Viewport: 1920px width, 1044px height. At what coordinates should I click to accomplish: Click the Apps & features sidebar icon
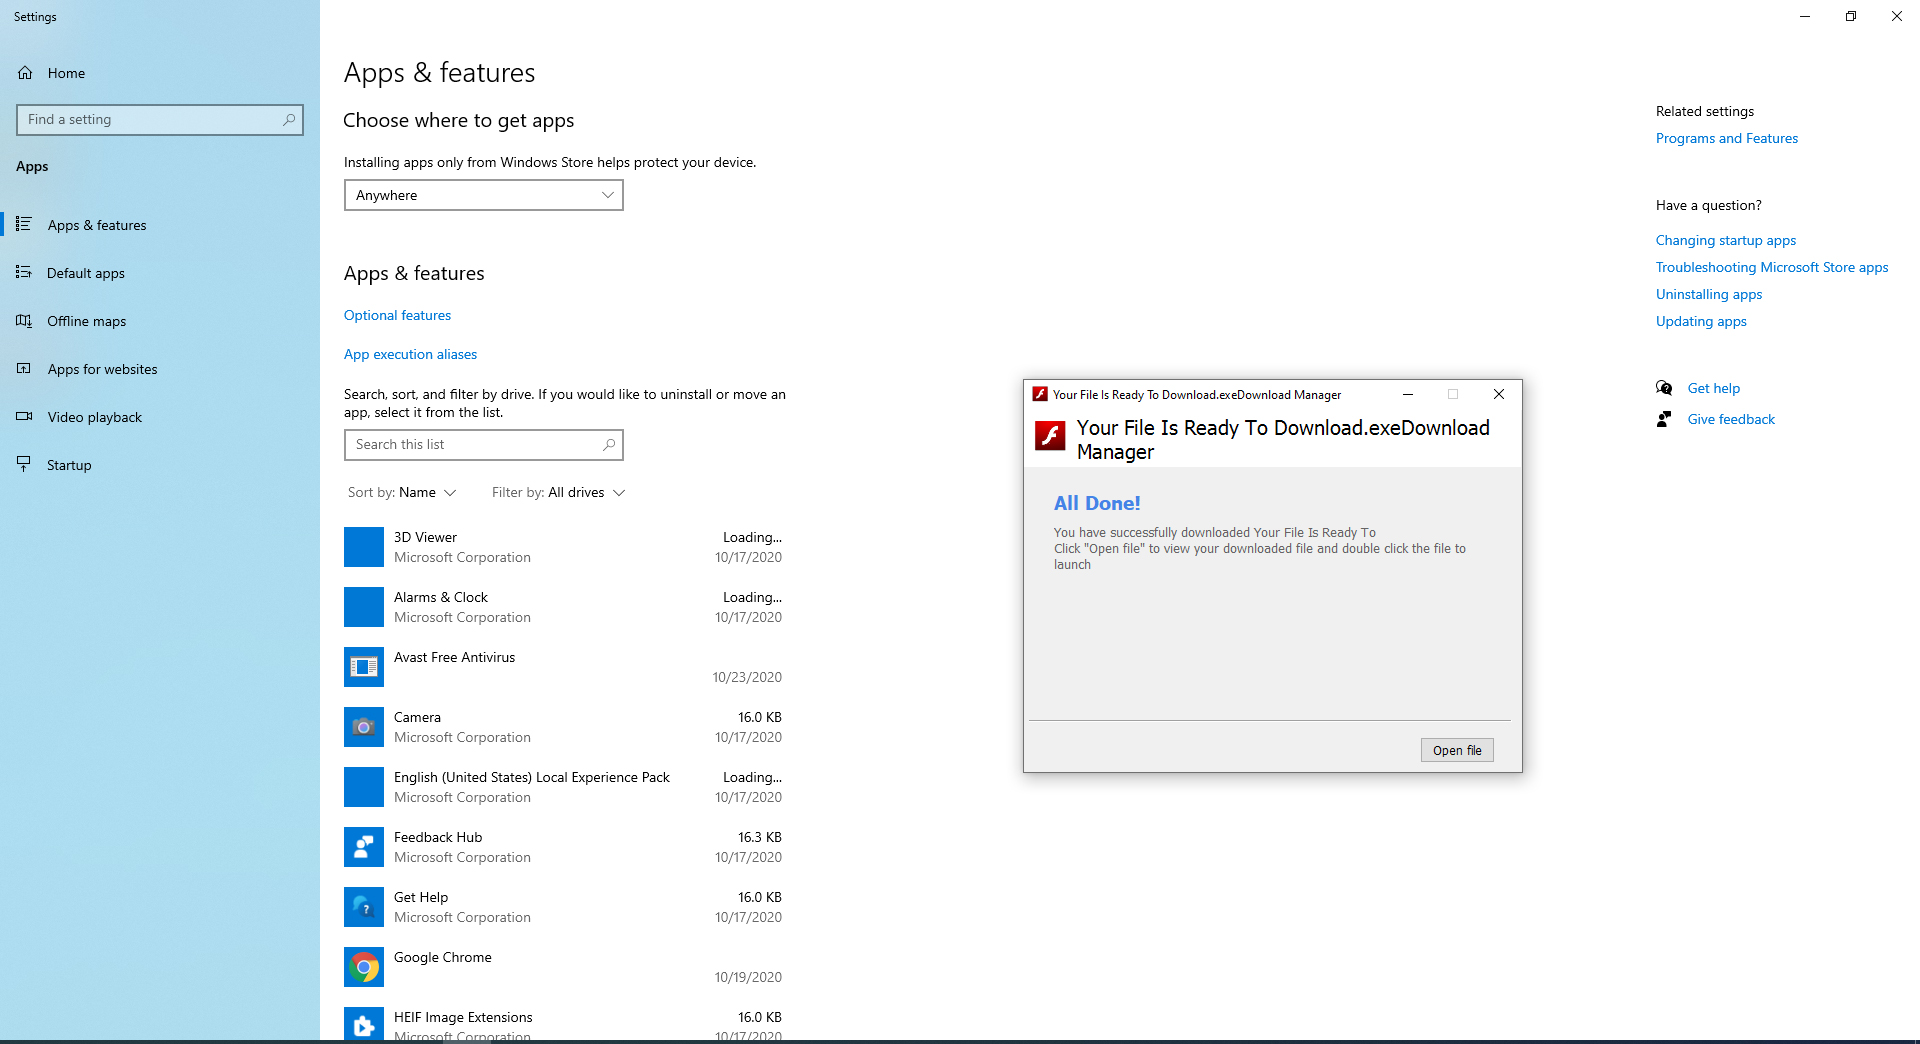(x=24, y=224)
